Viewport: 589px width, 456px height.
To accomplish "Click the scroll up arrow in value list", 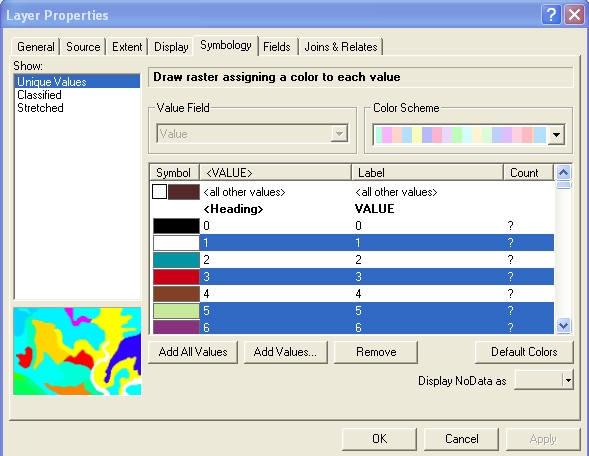I will [x=563, y=172].
